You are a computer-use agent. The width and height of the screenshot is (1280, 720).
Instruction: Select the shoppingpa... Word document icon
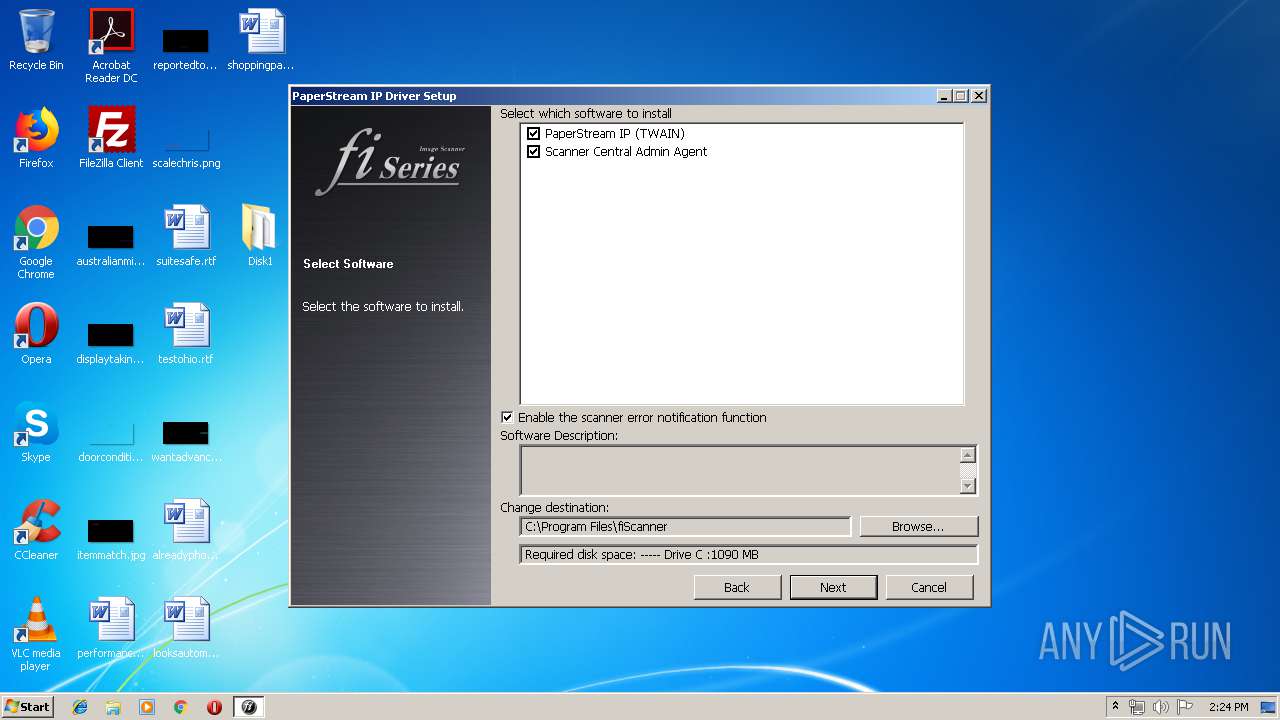tap(261, 40)
